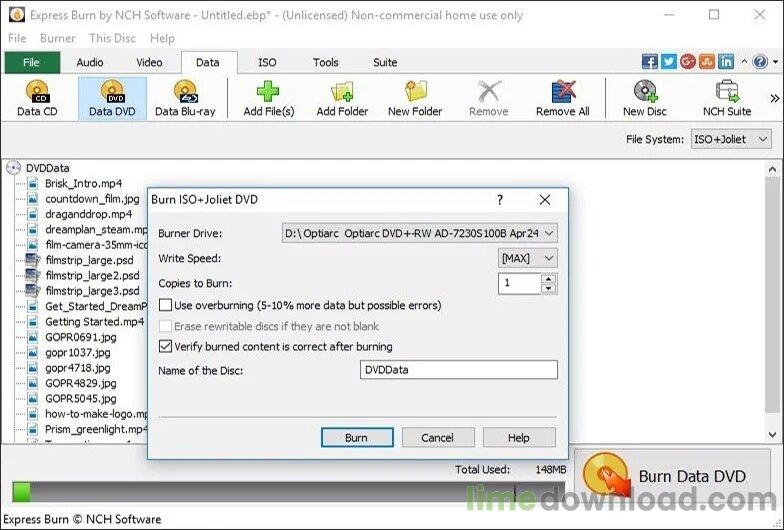Viewport: 784px width, 530px height.
Task: Click the Burn button in dialog
Action: (x=357, y=438)
